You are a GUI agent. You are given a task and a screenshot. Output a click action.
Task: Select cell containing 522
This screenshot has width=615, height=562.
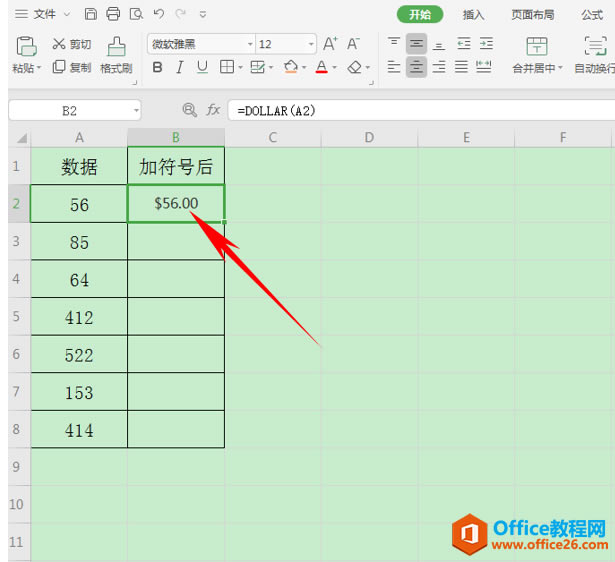coord(79,354)
